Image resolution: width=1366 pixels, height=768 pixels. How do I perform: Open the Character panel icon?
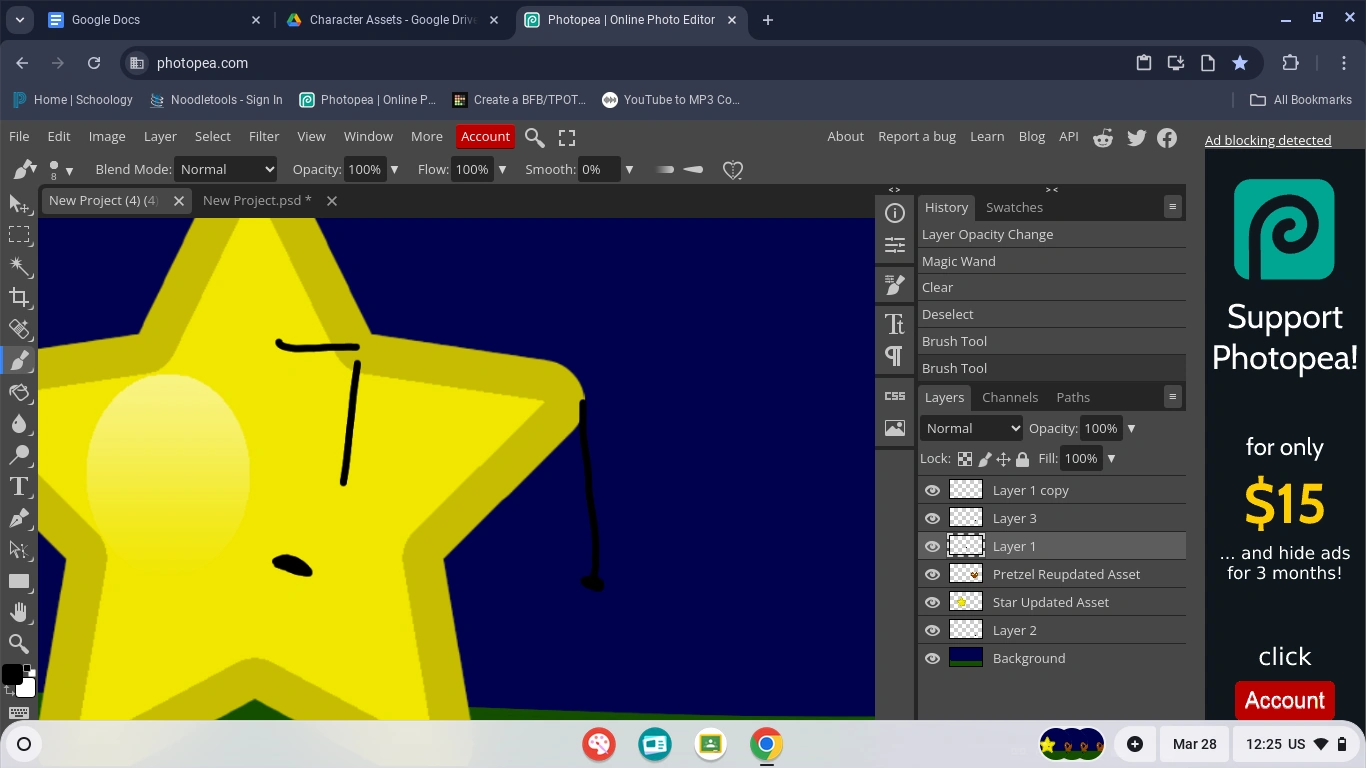pyautogui.click(x=895, y=323)
